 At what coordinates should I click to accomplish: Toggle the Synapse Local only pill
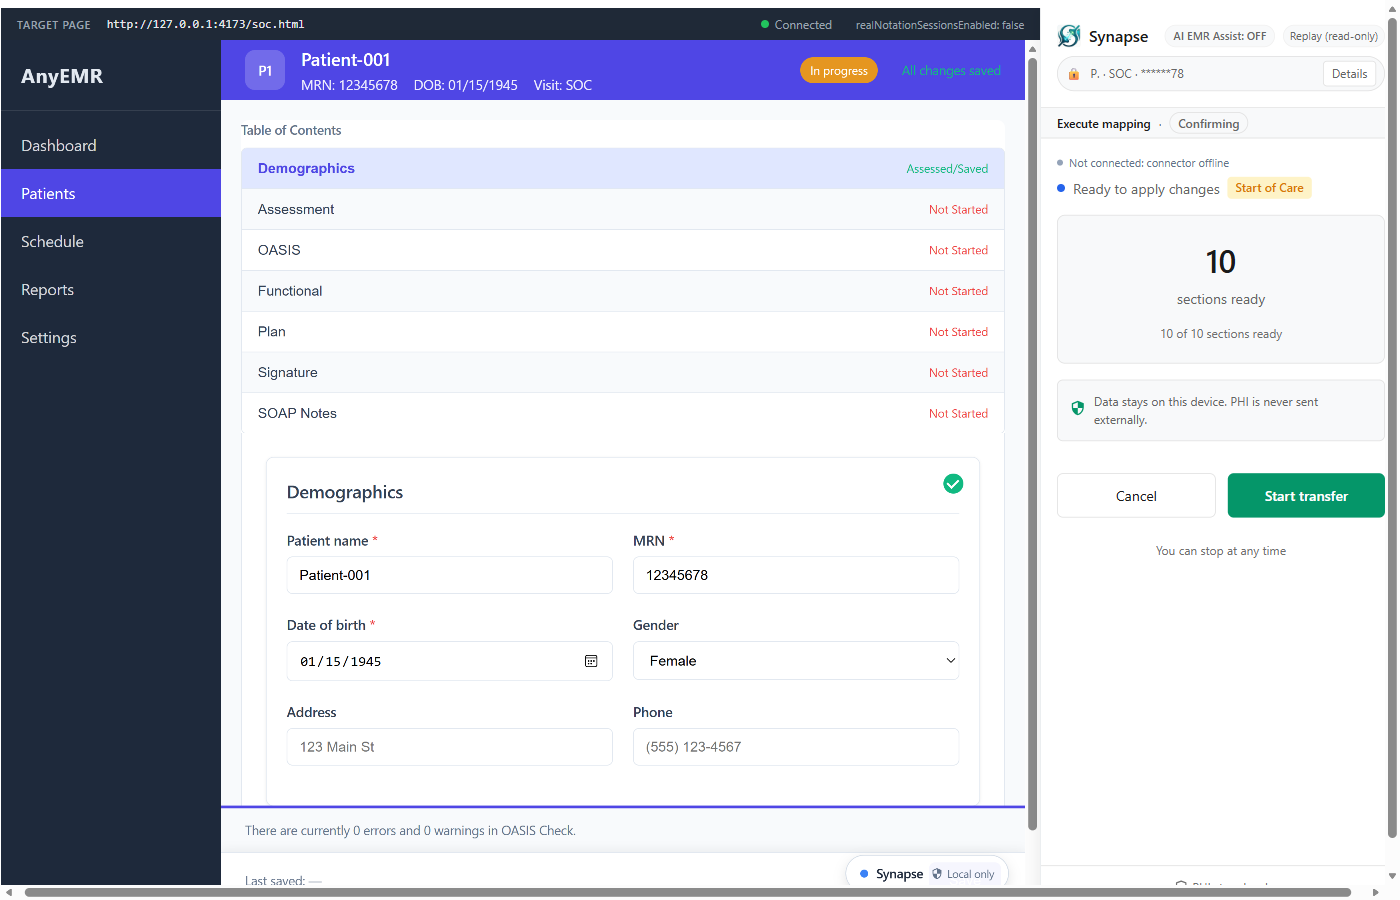[927, 873]
